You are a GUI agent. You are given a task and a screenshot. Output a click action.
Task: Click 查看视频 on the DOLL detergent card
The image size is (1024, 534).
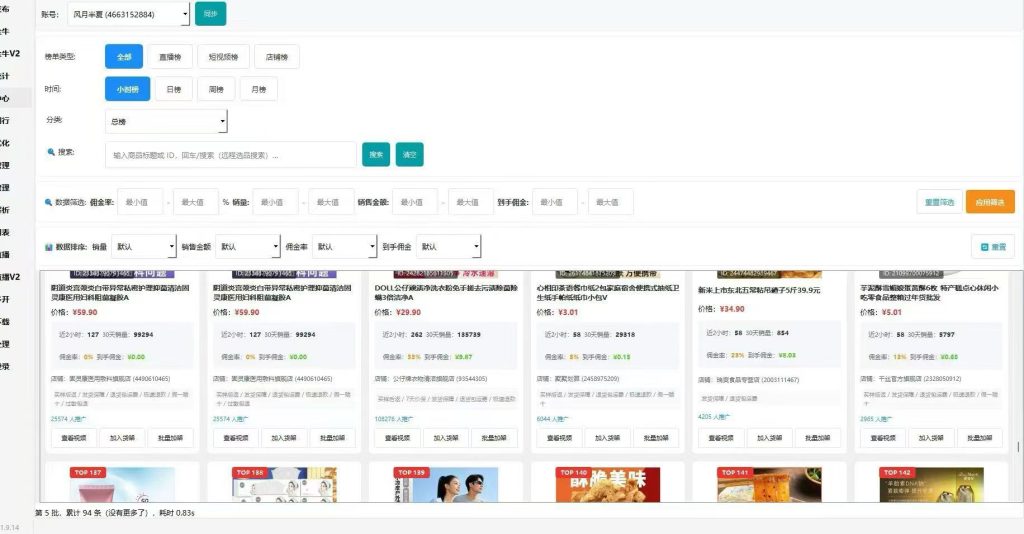(x=397, y=438)
